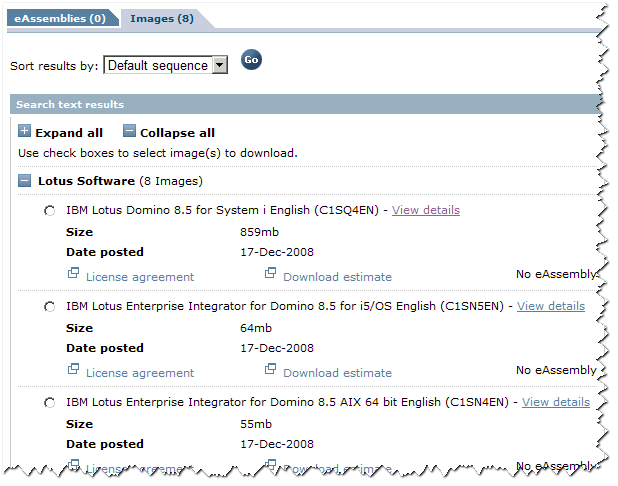Select Enterprise Integrator AIX 64 bit radio
Screen dimensions: 618x486
pyautogui.click(x=50, y=403)
